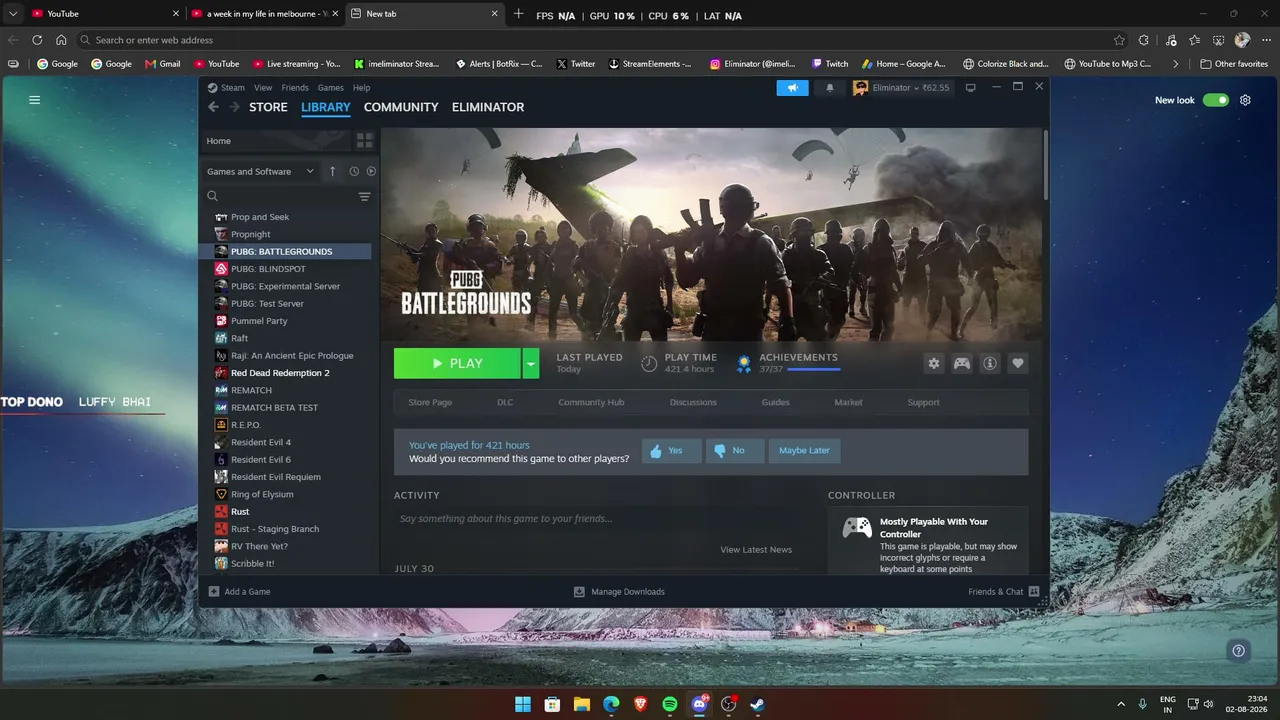The image size is (1280, 720).
Task: Click the help question mark icon
Action: 1238,651
